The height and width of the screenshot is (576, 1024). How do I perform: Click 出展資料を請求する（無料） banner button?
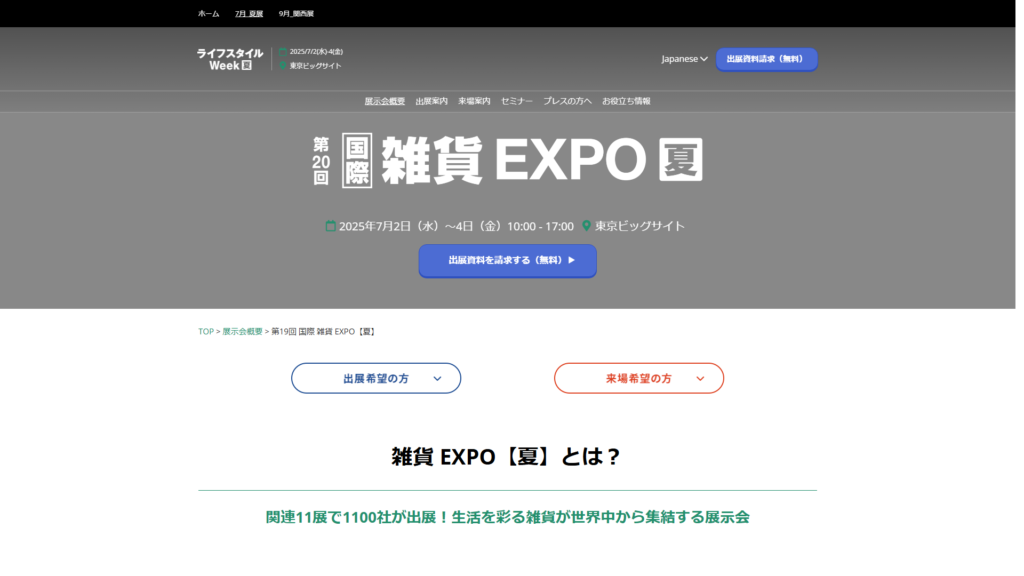point(507,261)
